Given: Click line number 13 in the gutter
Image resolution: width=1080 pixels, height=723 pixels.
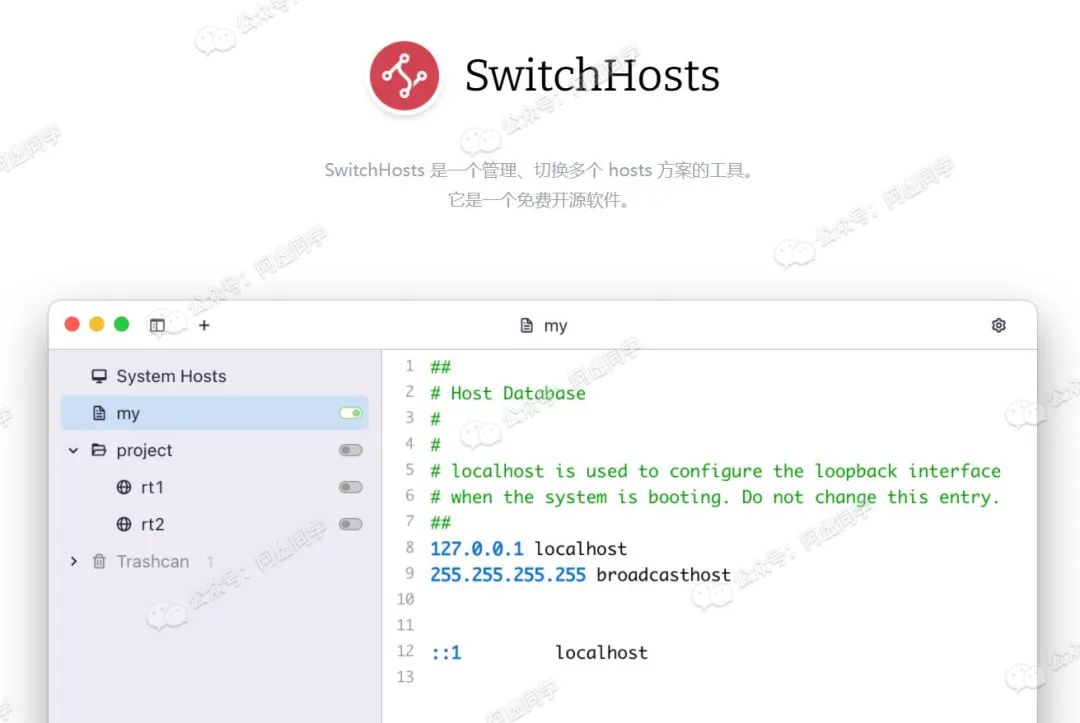Looking at the screenshot, I should [x=405, y=677].
